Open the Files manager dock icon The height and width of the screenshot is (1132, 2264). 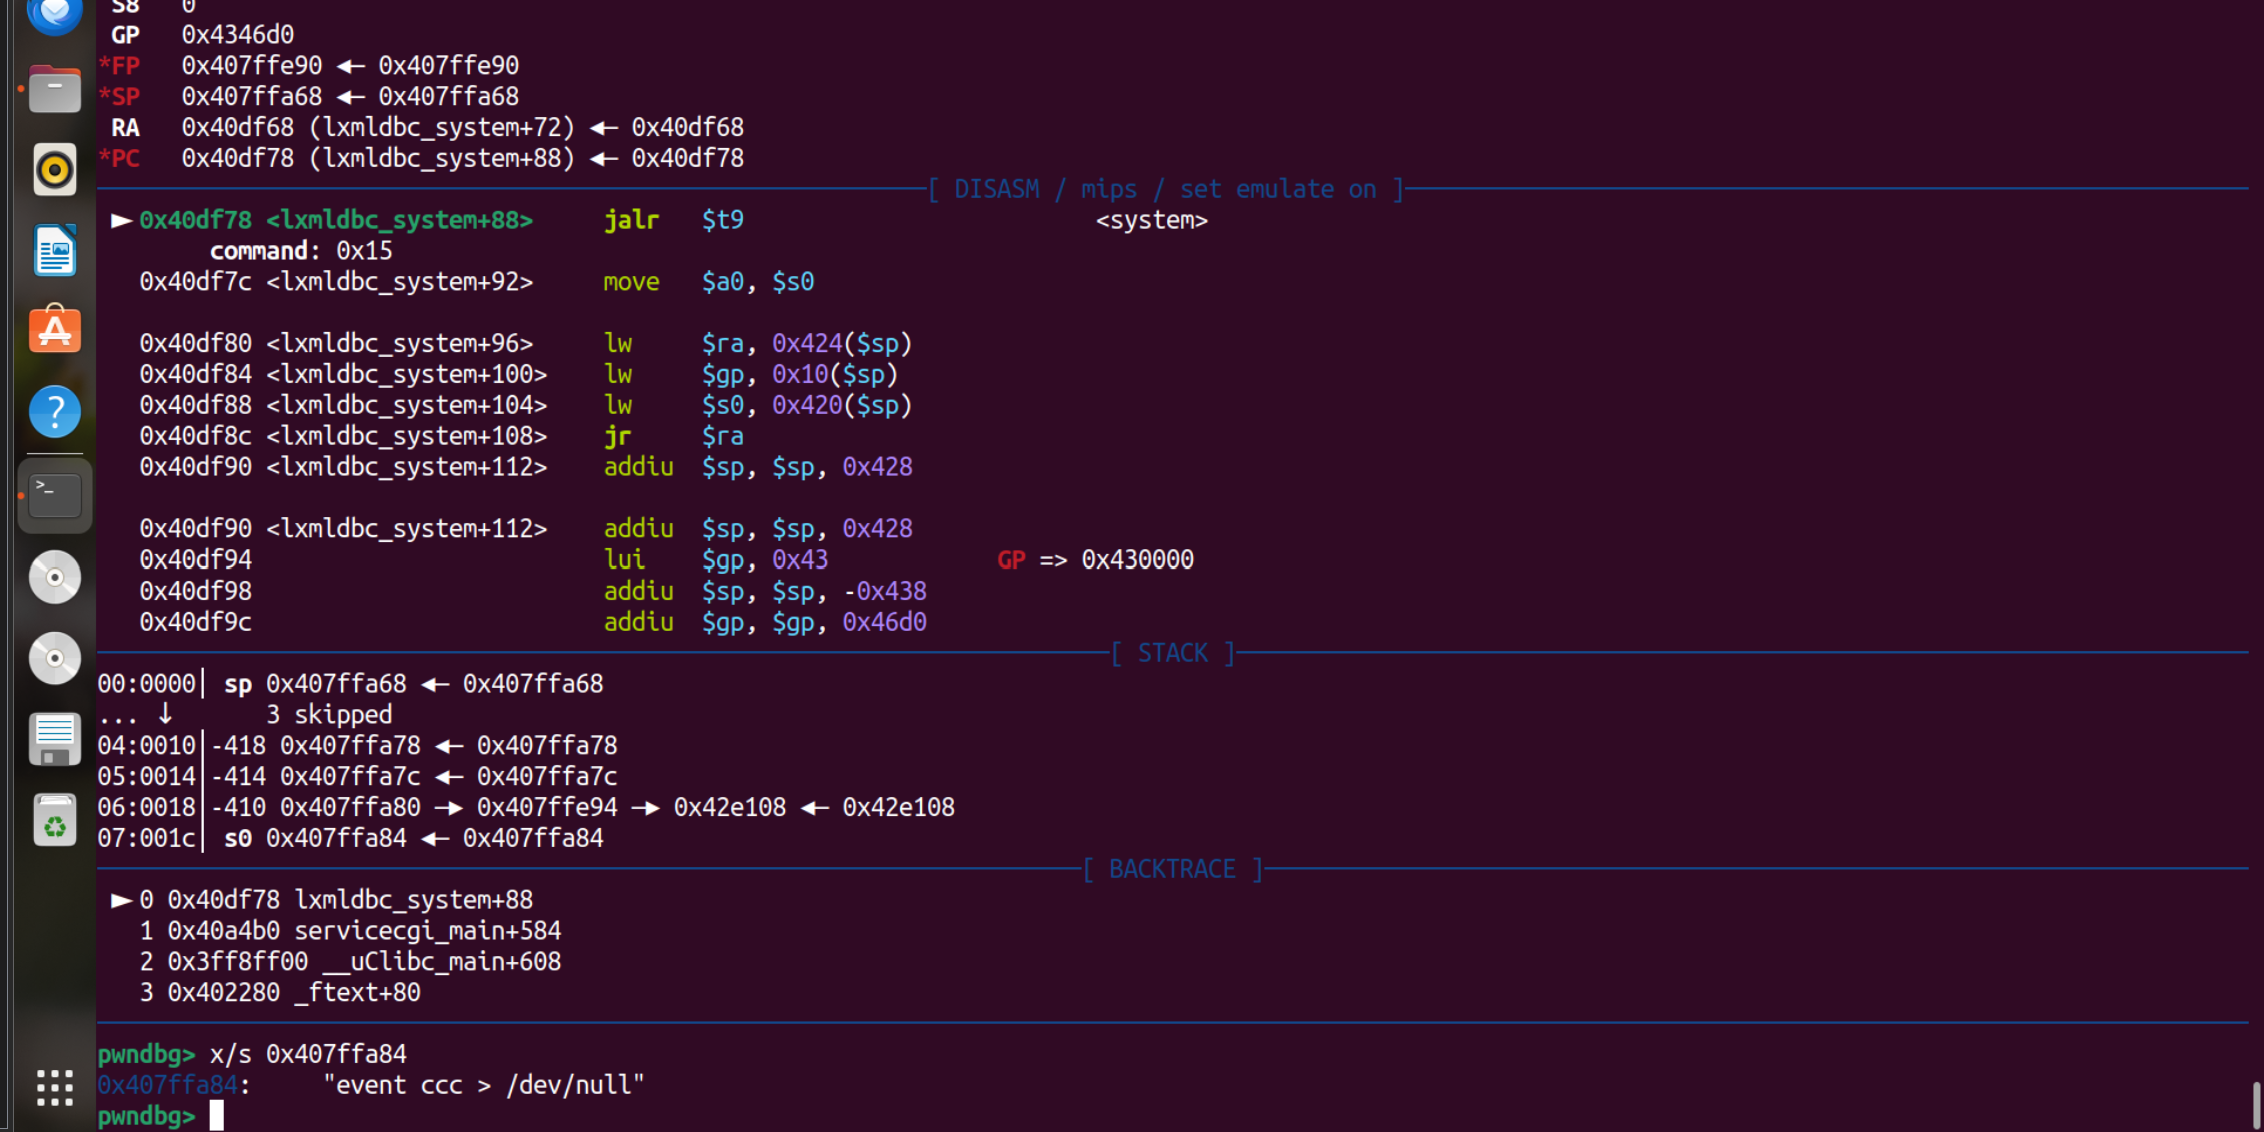coord(54,90)
